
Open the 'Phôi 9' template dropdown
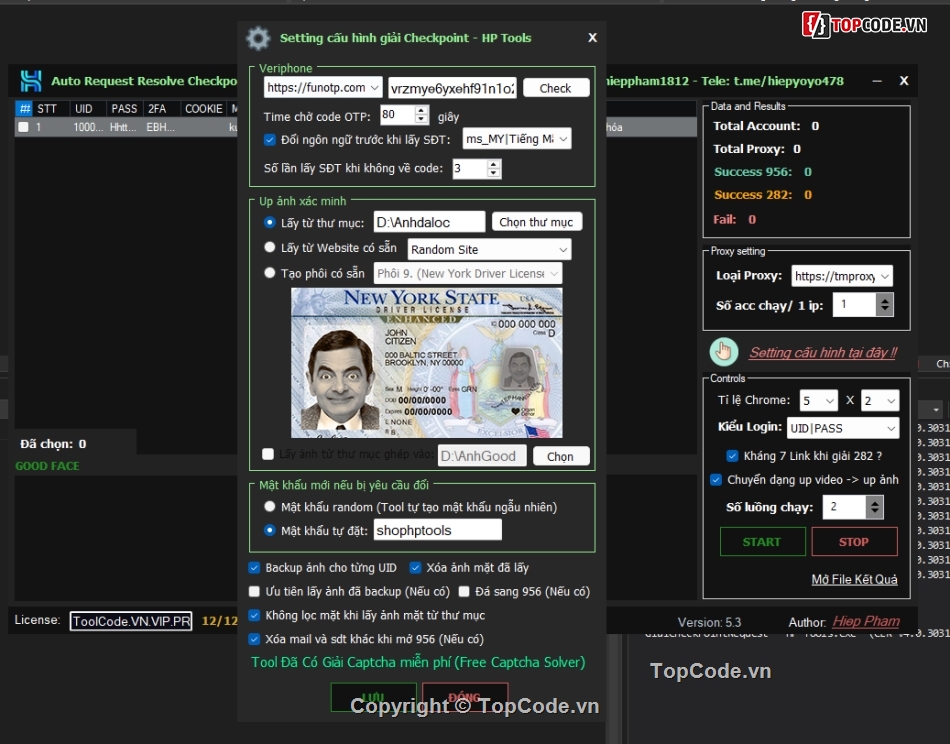coord(468,274)
